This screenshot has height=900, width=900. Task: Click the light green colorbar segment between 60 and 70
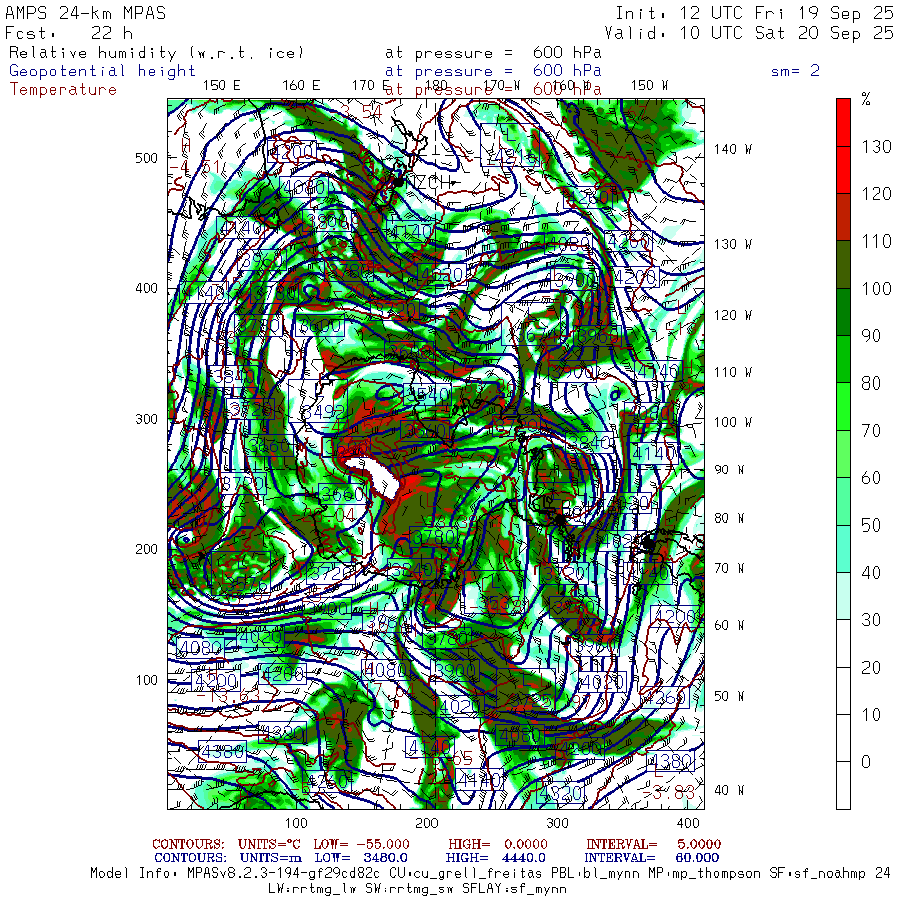coord(843,454)
